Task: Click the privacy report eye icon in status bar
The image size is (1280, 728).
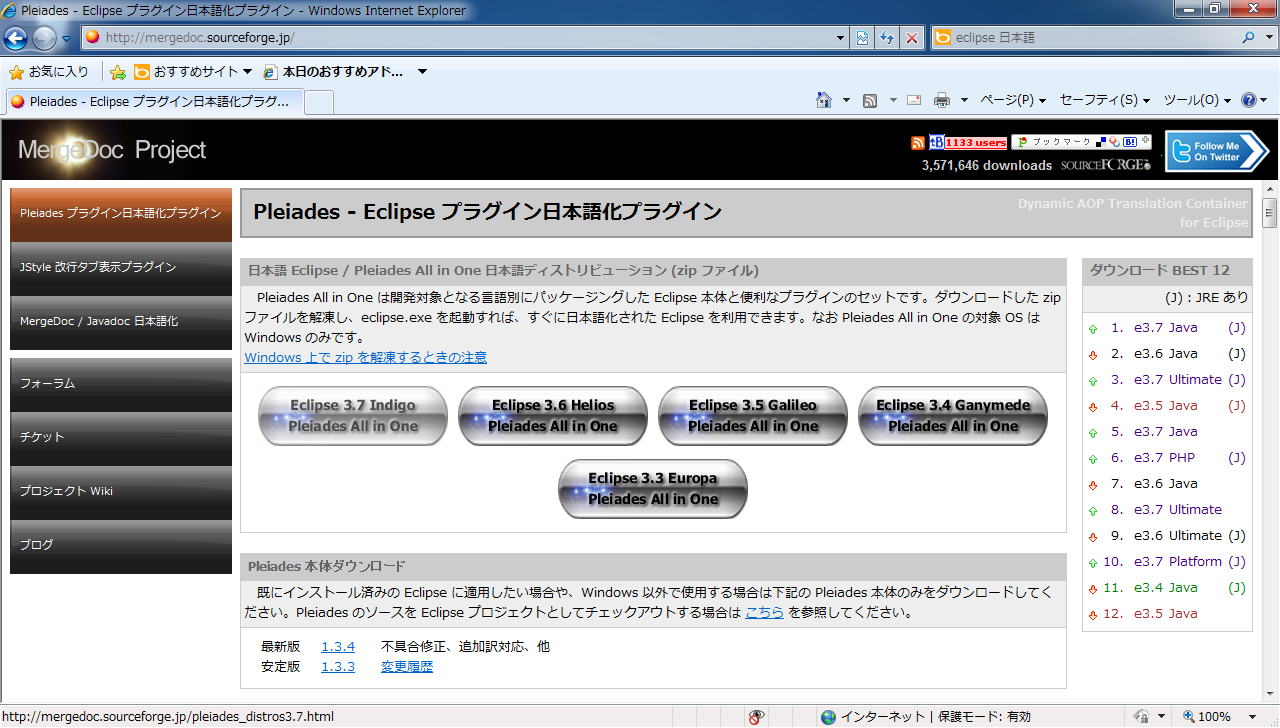Action: (x=757, y=716)
